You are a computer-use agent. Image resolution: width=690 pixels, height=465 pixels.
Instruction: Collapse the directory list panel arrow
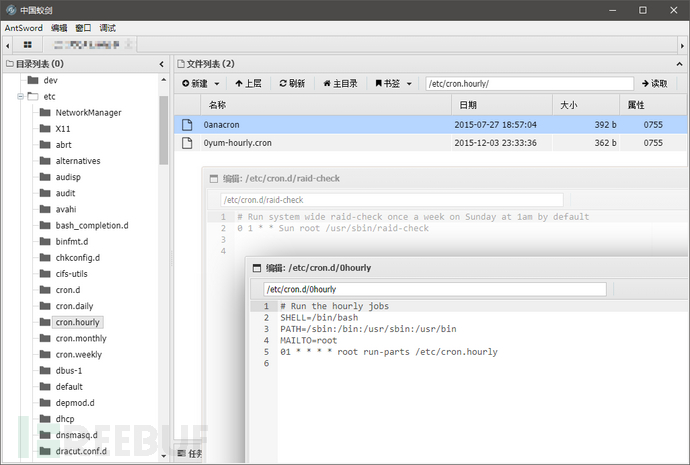tap(161, 64)
